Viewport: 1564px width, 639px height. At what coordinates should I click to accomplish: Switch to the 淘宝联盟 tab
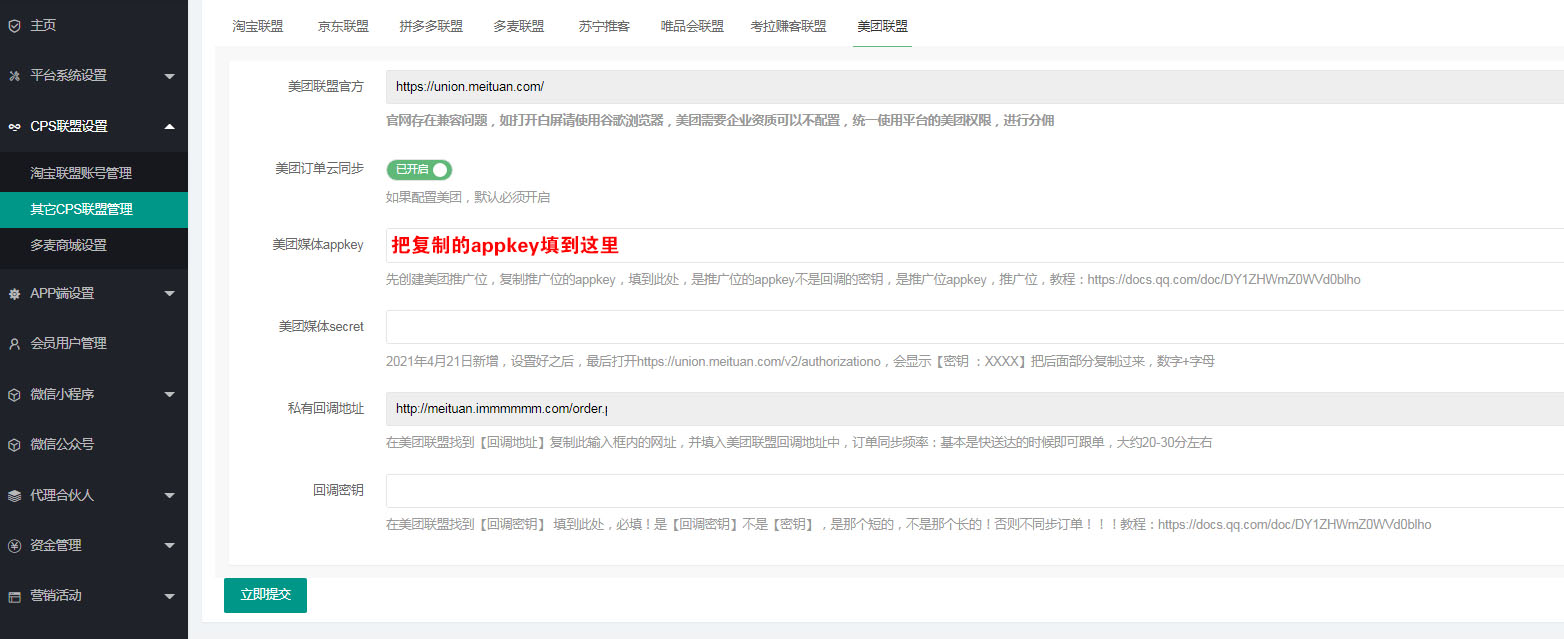(x=258, y=26)
